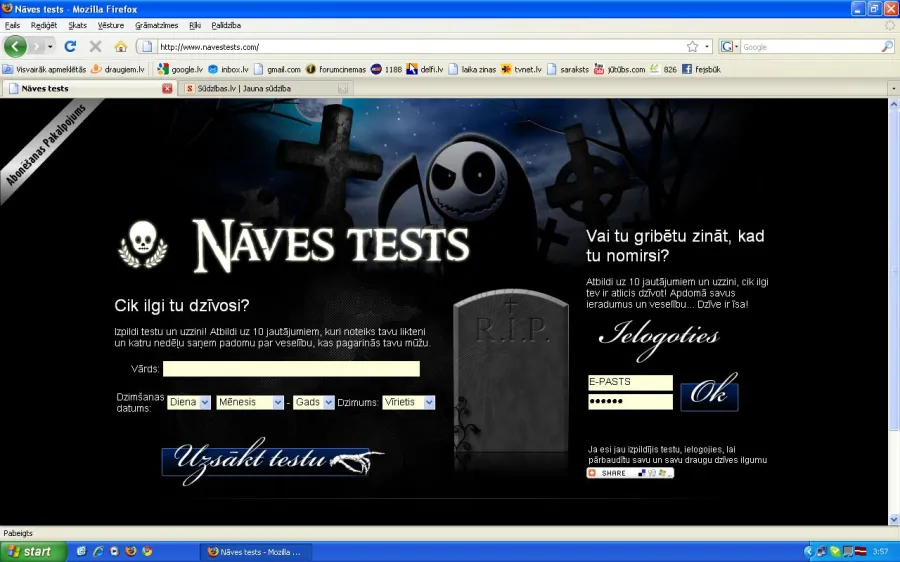
Task: Go to the Home page icon
Action: point(121,46)
